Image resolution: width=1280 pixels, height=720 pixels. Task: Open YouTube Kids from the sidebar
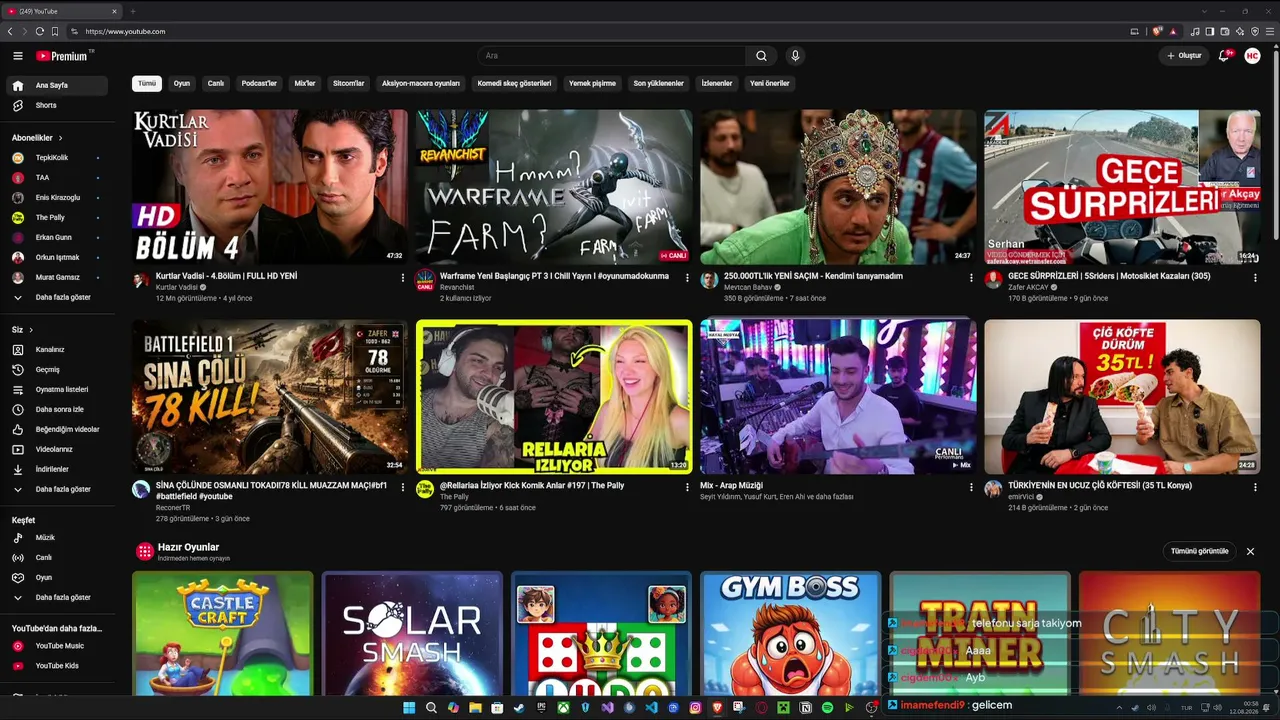coord(58,665)
